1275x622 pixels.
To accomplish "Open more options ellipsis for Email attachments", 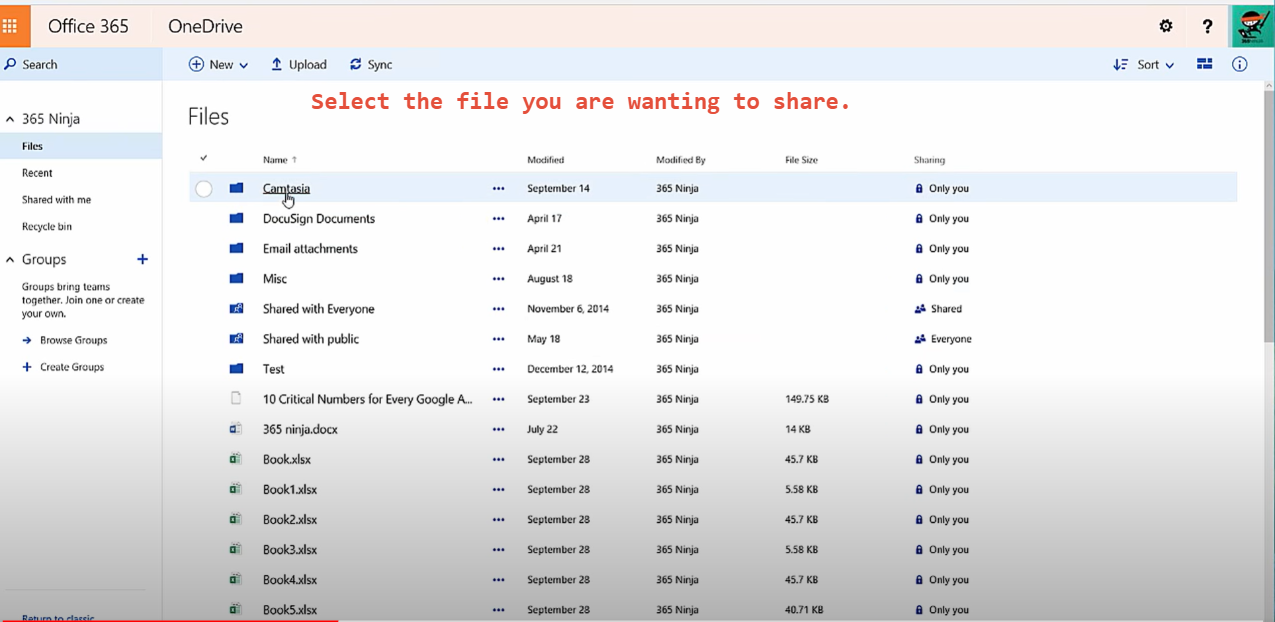I will [498, 248].
